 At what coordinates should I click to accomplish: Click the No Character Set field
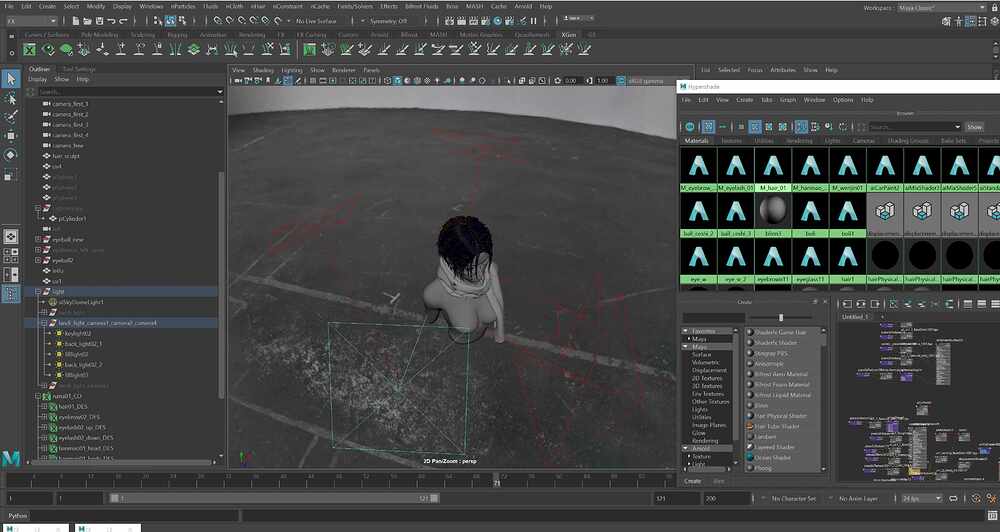793,498
